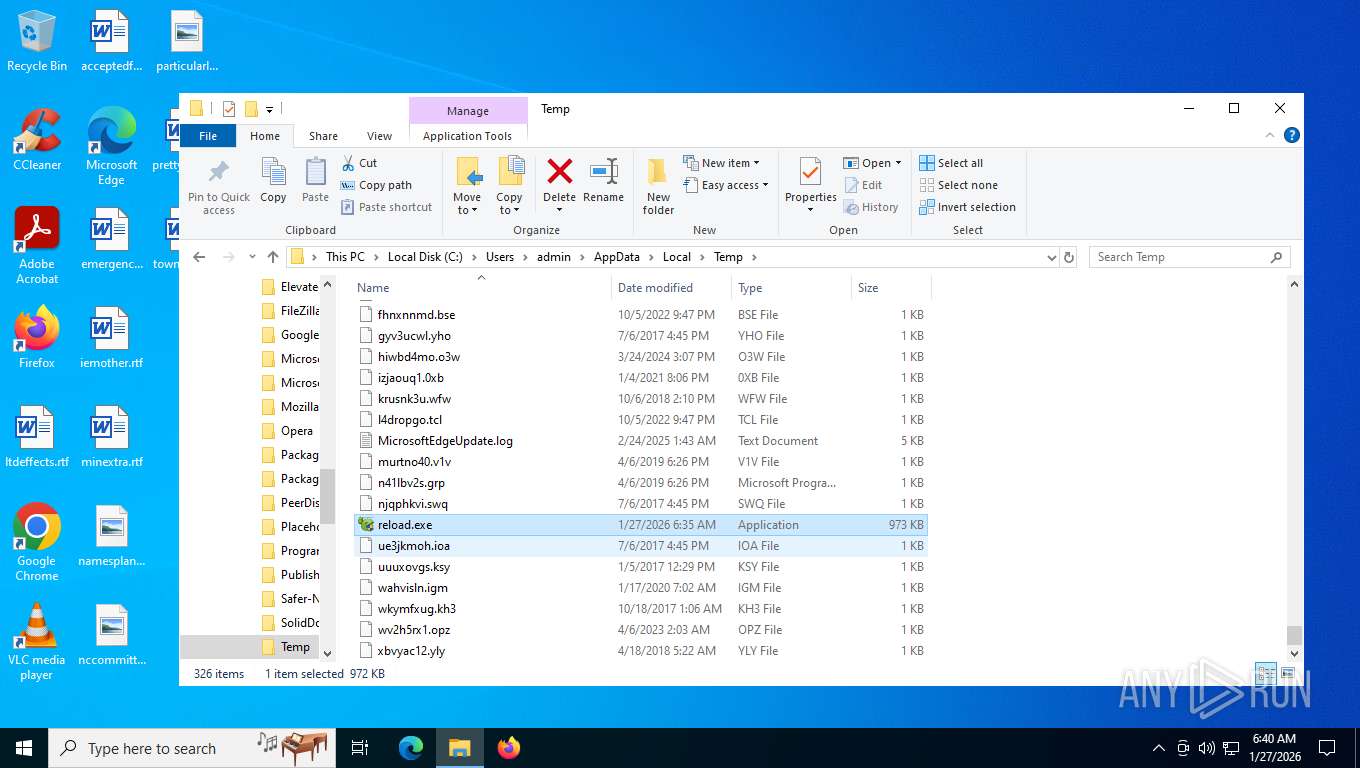Viewport: 1360px width, 768px height.
Task: Select ue3jkmoh.ioa file
Action: (641, 546)
